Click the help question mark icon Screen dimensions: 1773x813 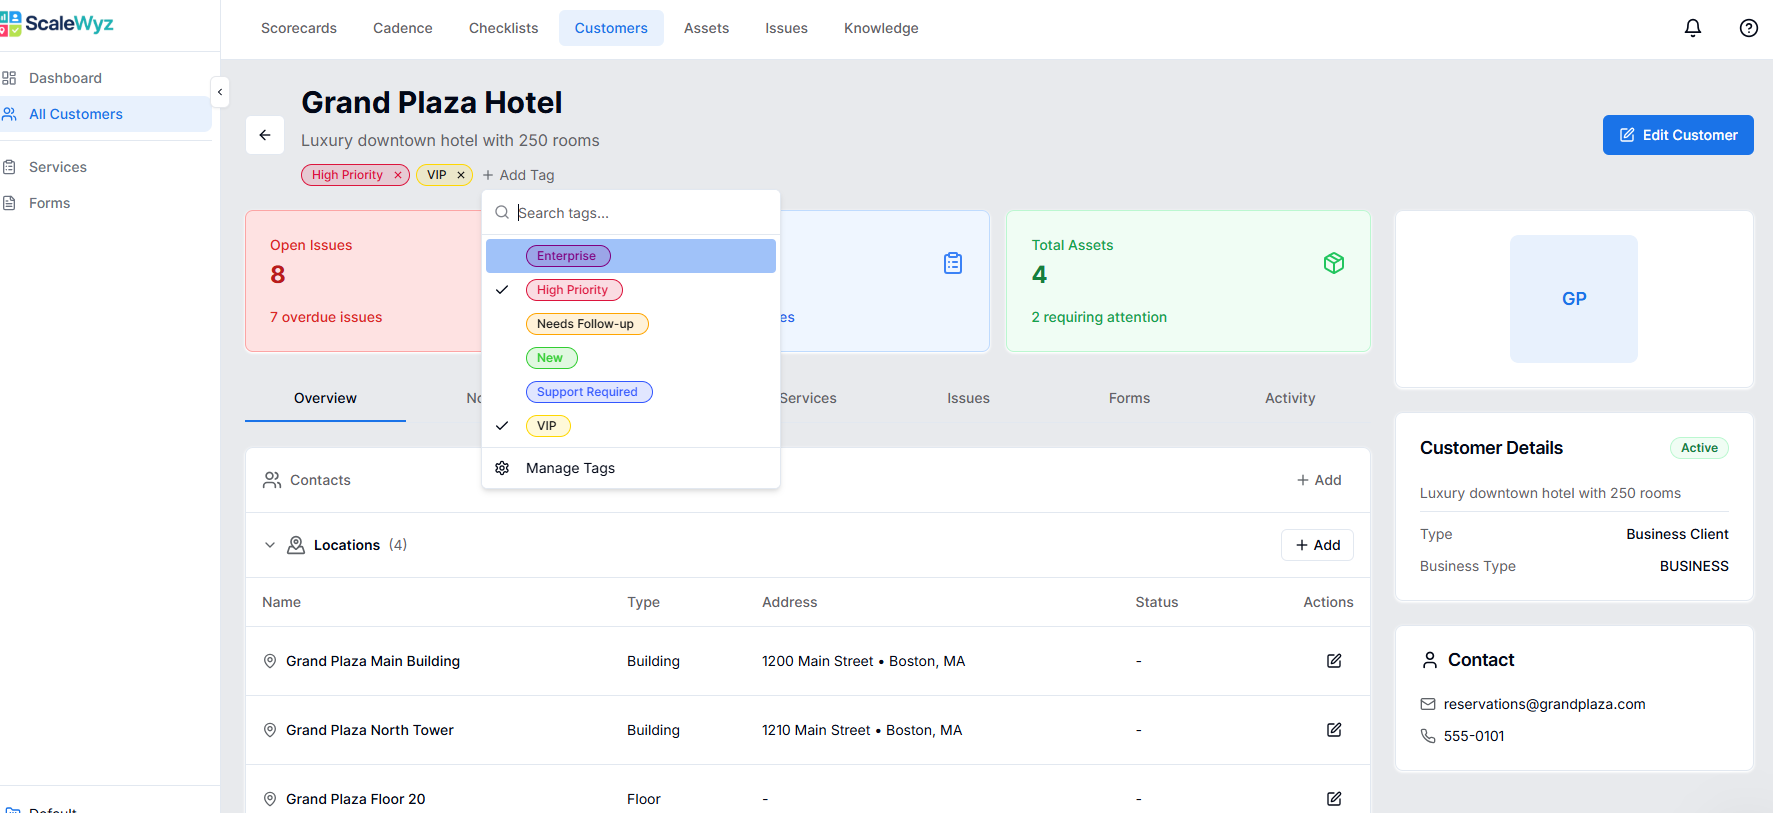1748,28
